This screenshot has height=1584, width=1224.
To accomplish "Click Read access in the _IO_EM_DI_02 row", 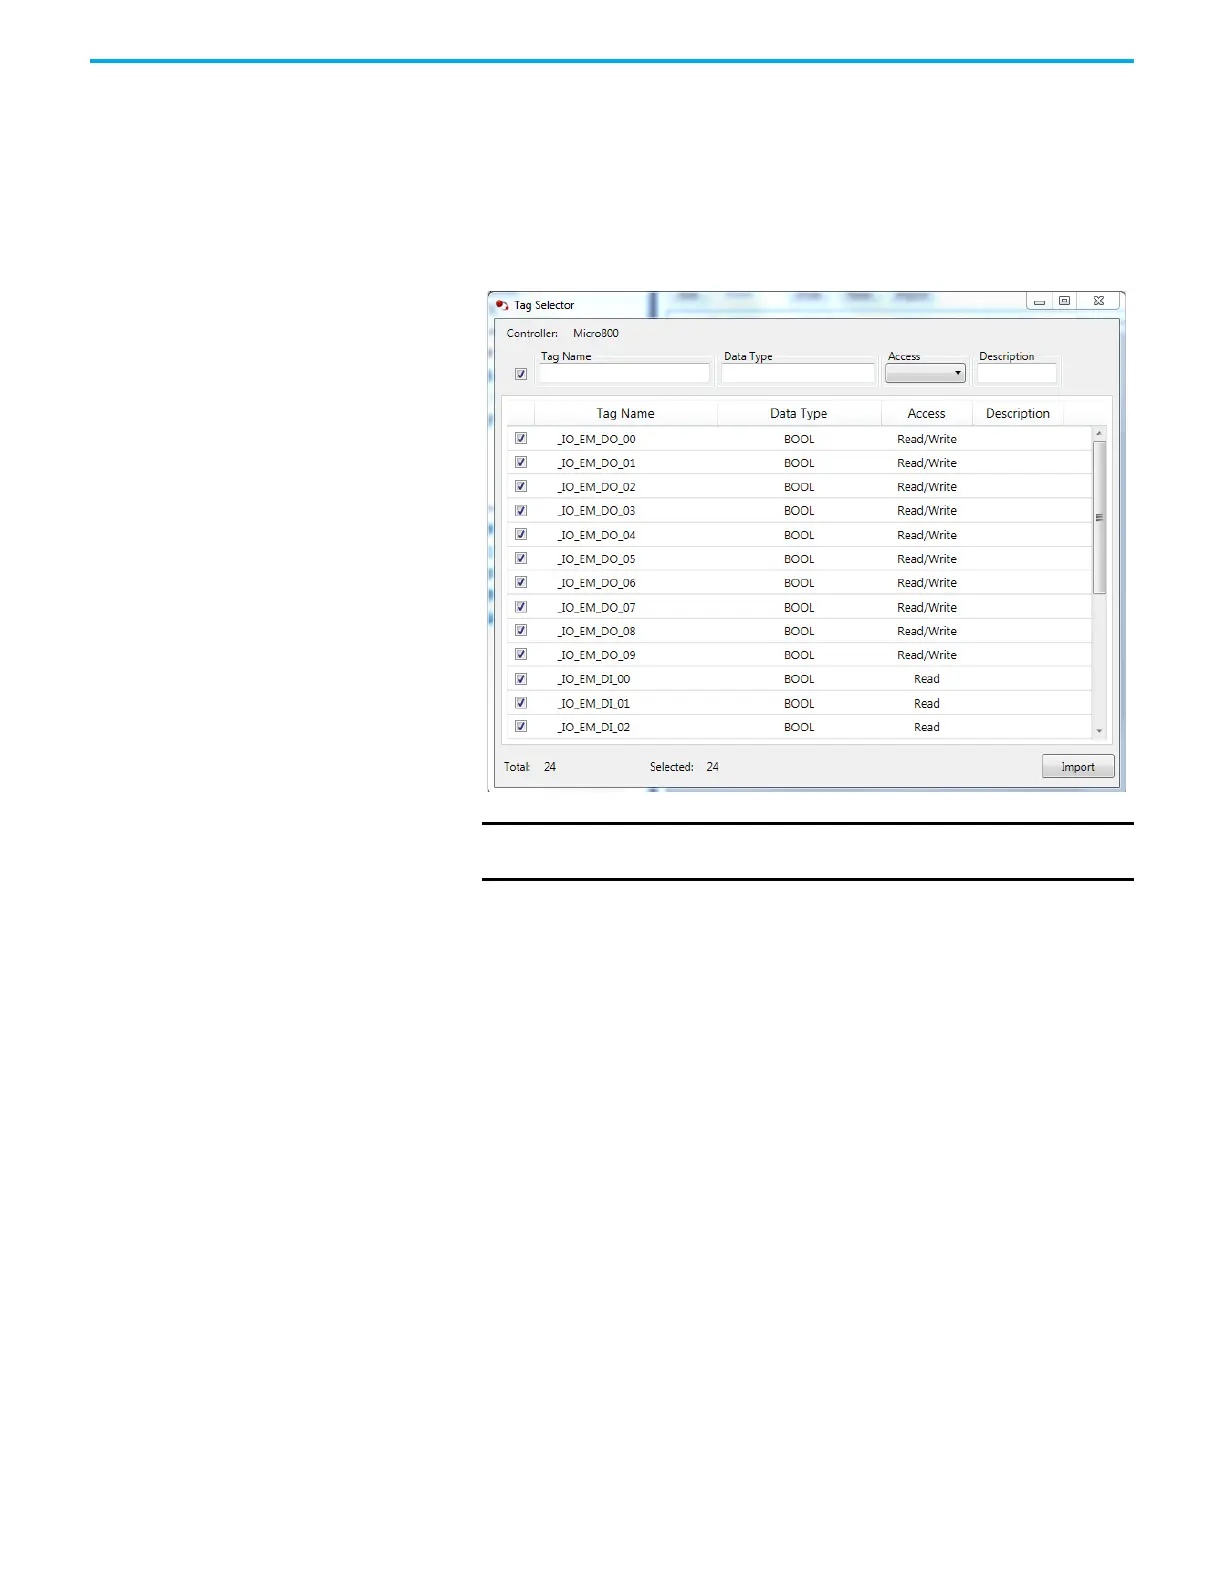I will 927,727.
